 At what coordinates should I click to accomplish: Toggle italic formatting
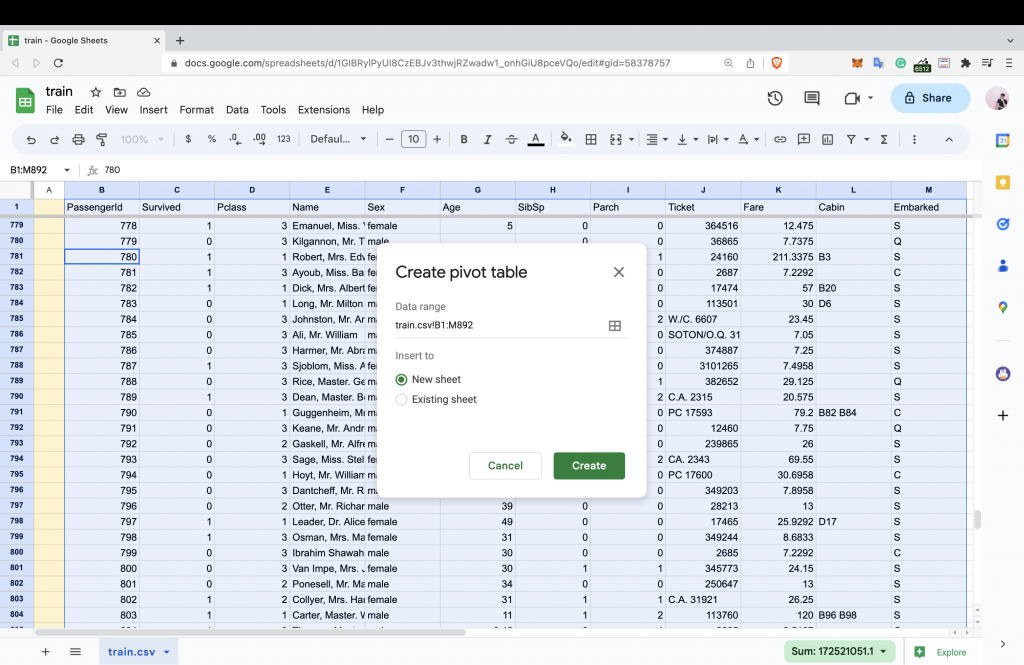click(487, 139)
